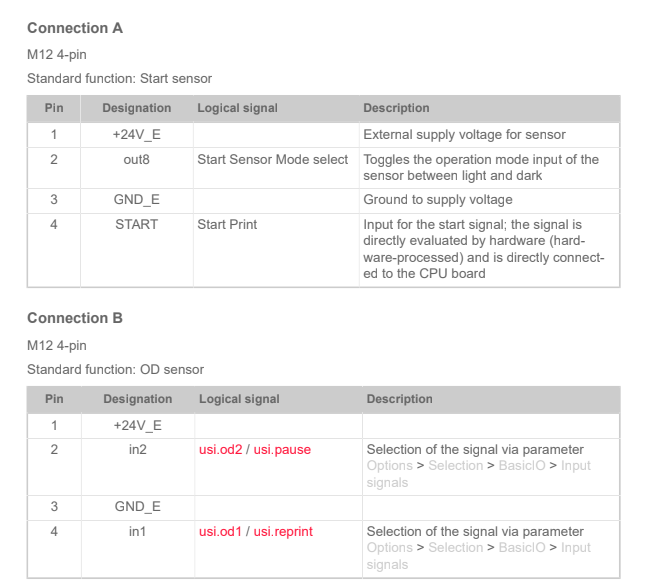Click the usi.od1 link
This screenshot has width=646, height=588.
point(221,531)
